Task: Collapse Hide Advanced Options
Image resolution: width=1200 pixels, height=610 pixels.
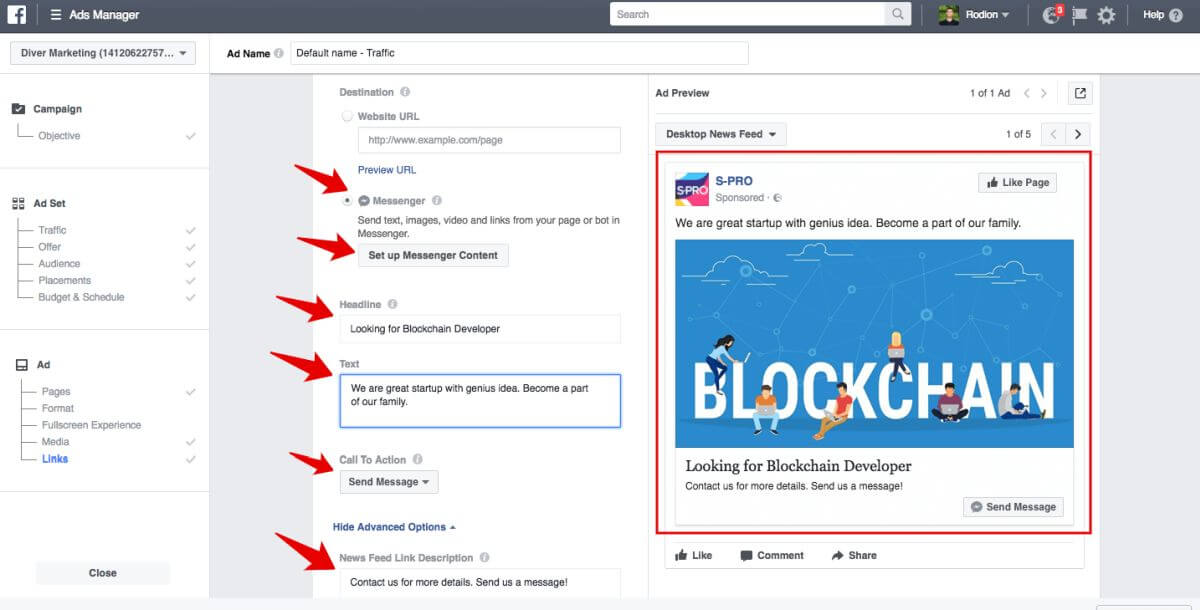Action: pos(394,527)
